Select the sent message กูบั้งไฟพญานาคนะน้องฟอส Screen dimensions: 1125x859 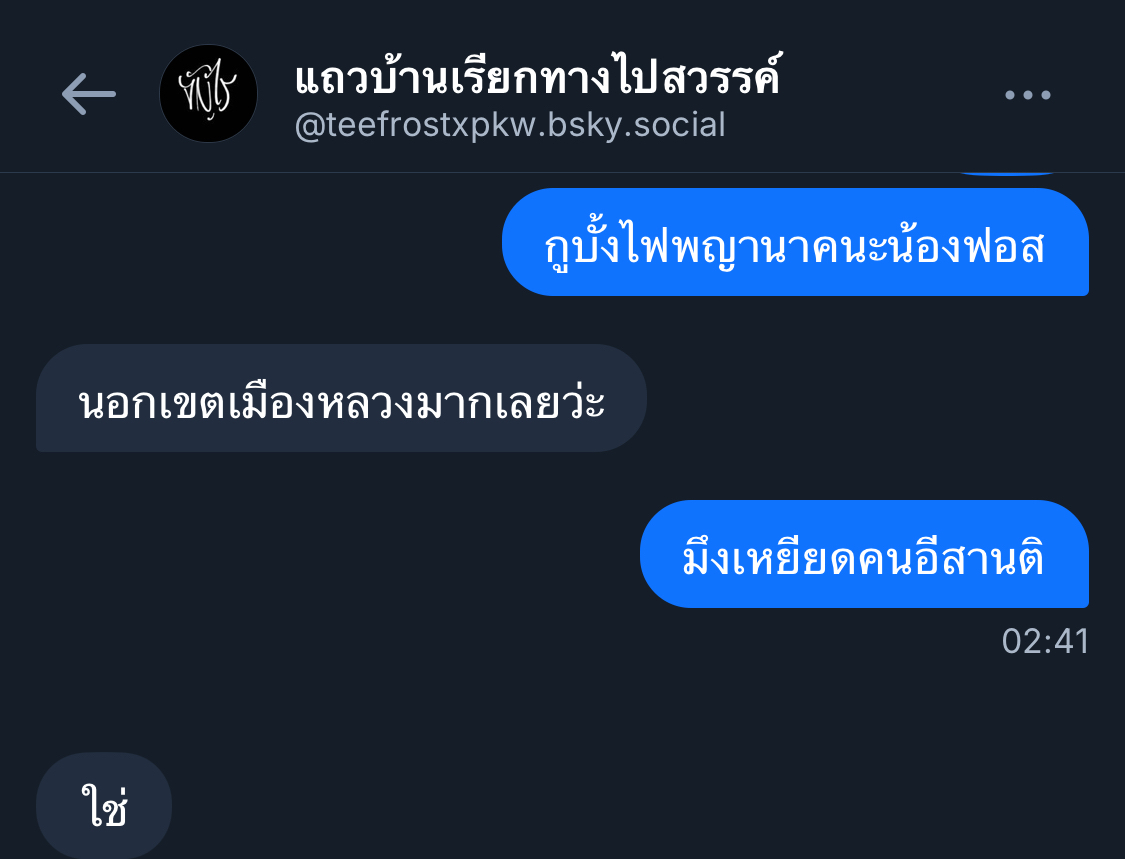point(795,242)
